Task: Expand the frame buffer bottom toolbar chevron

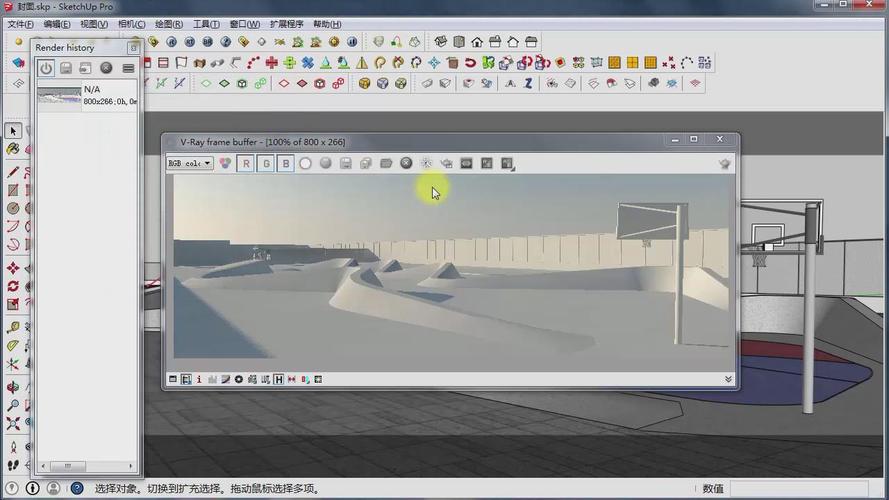Action: click(728, 380)
